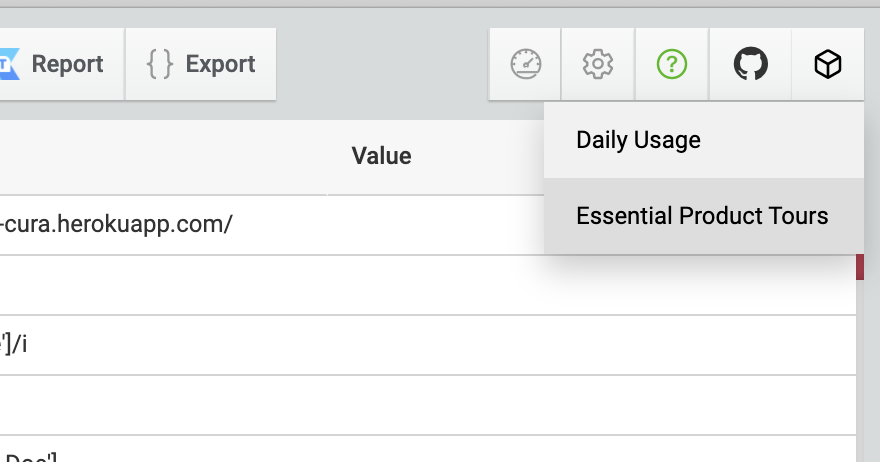Click the Report button label

[x=67, y=64]
